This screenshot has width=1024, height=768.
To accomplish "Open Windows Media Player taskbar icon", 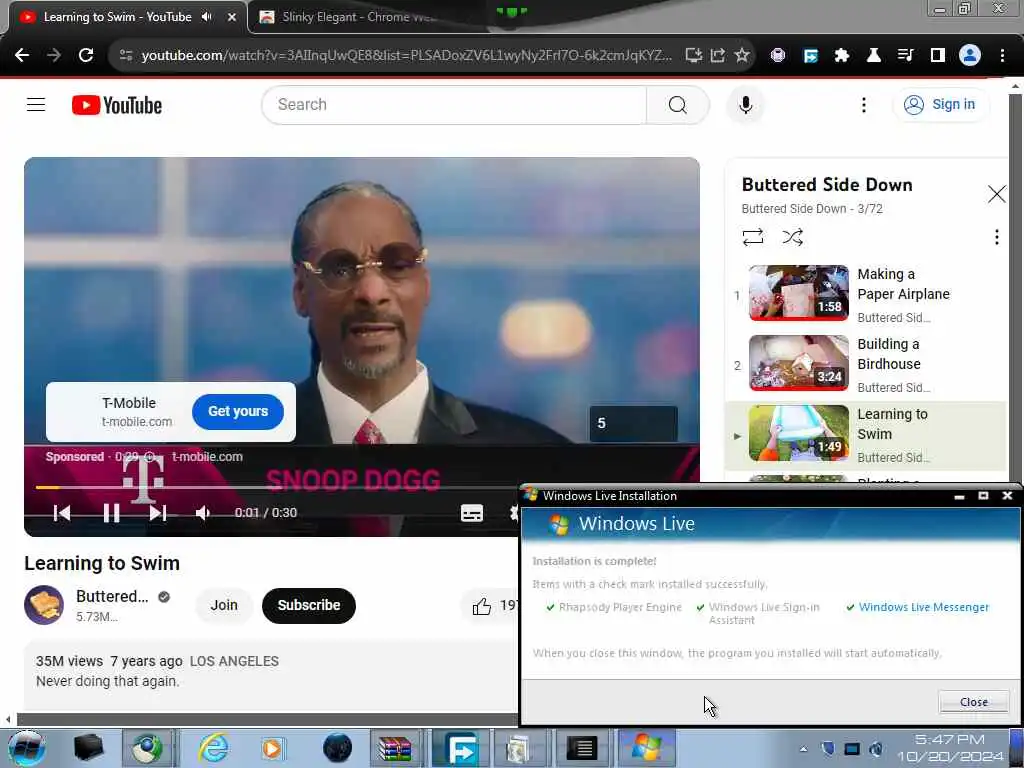I will [273, 748].
